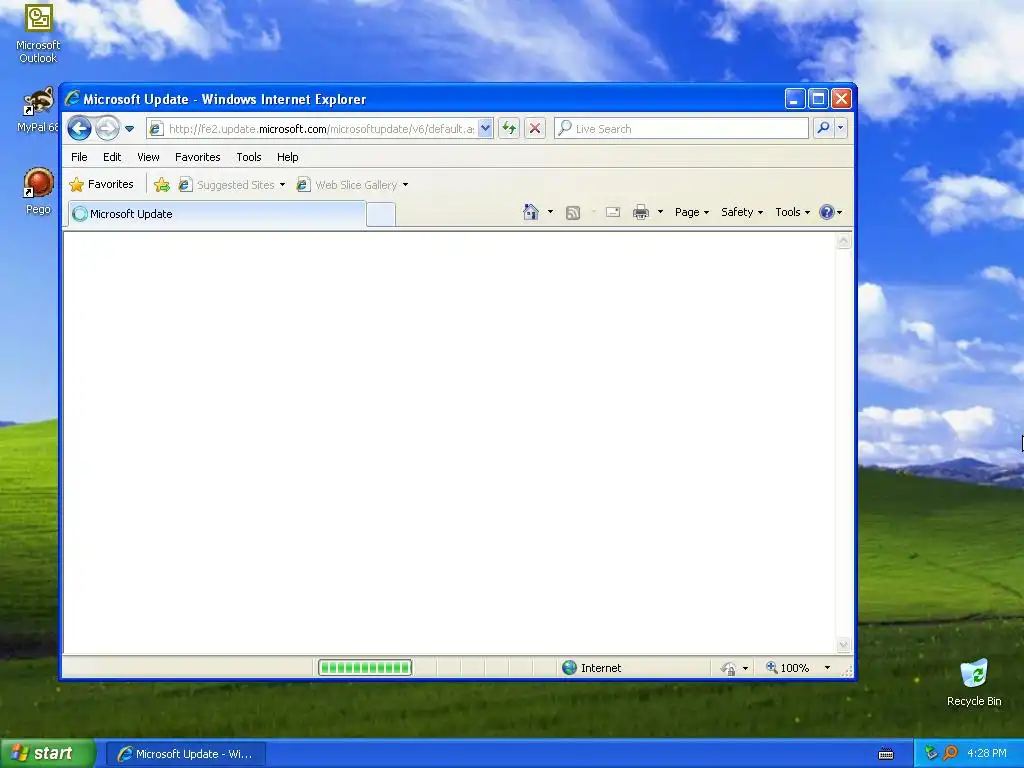
Task: Click the blue Help question mark icon
Action: (x=827, y=212)
